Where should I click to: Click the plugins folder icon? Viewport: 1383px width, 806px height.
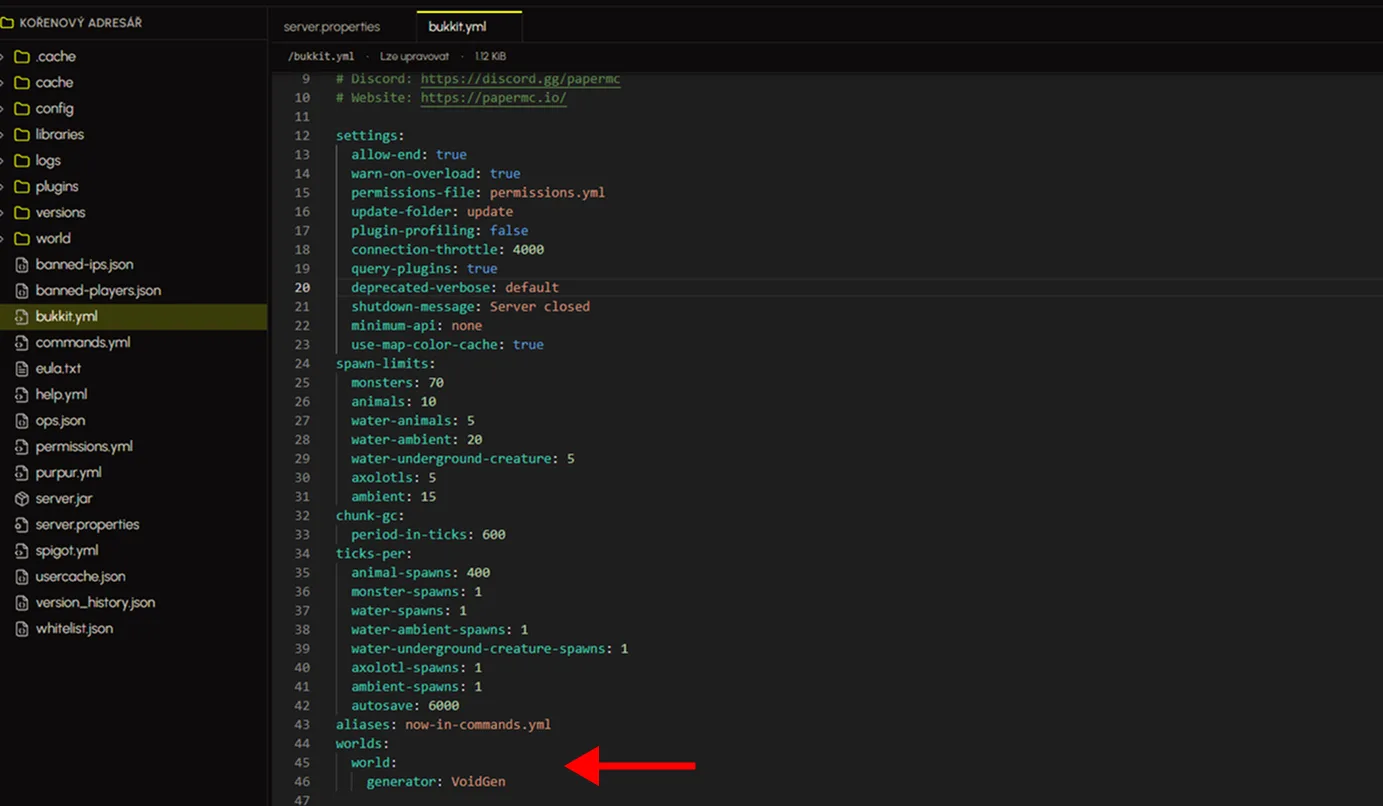coord(22,187)
